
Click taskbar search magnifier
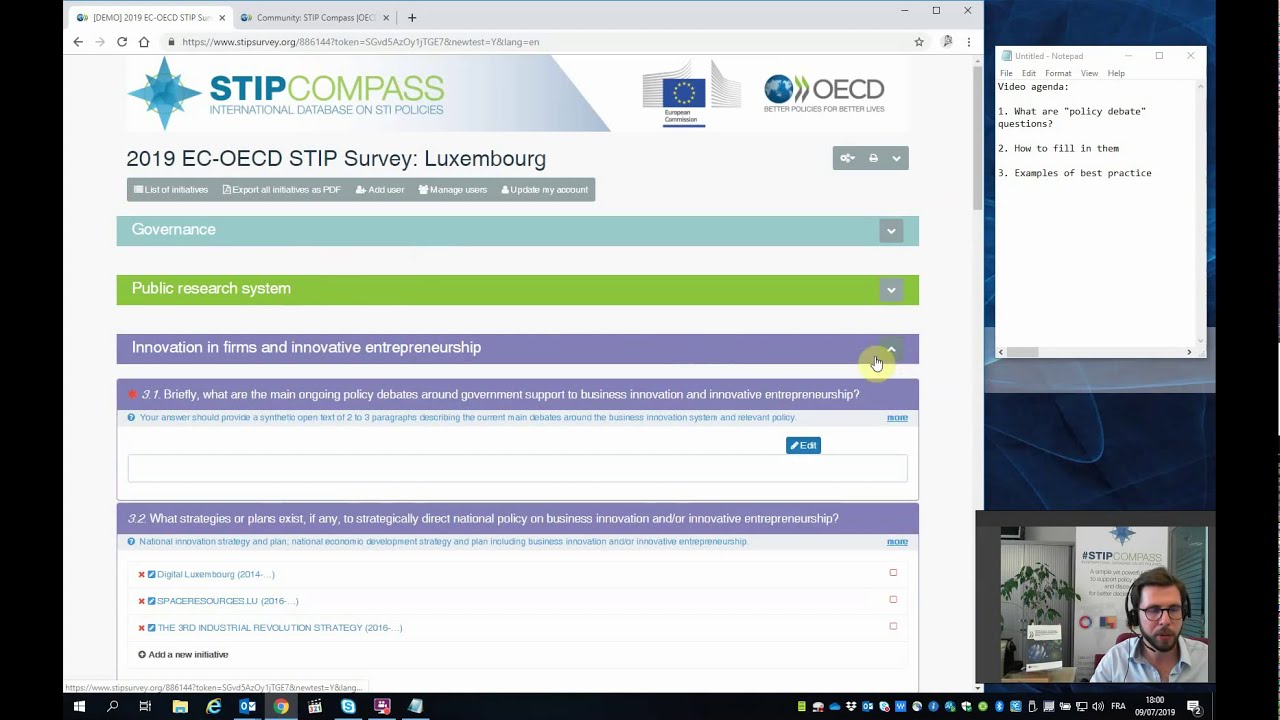tap(113, 707)
